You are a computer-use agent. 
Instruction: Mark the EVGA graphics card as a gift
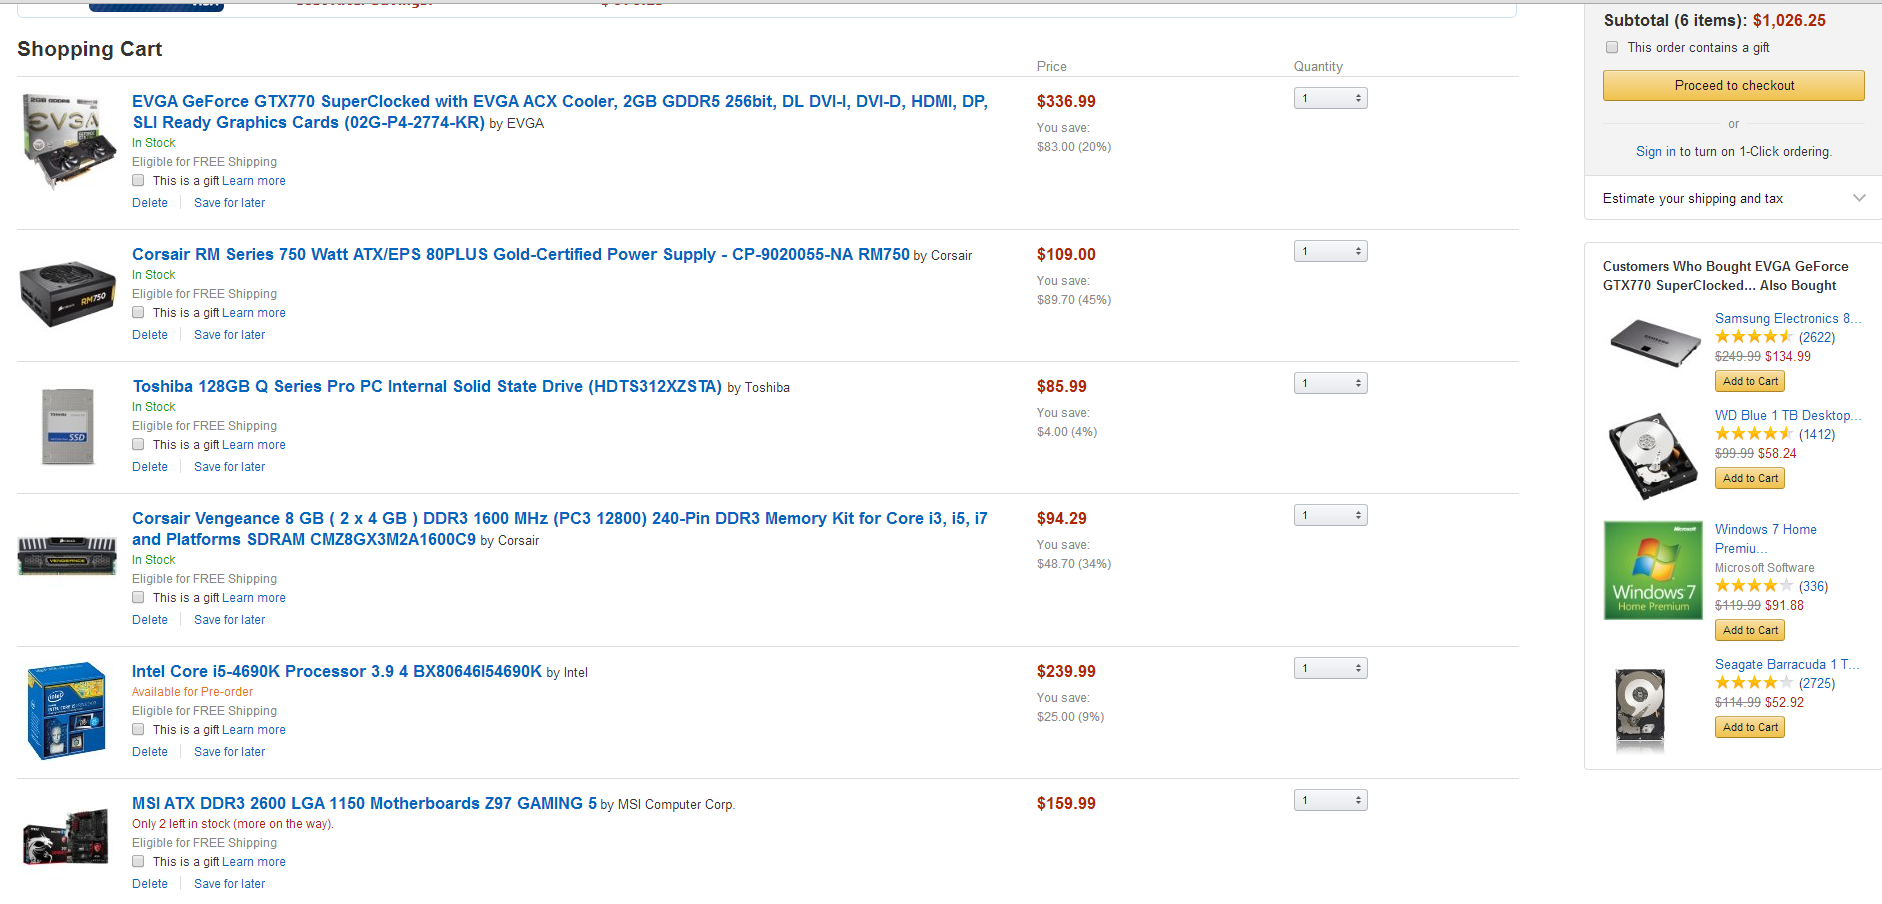point(138,181)
